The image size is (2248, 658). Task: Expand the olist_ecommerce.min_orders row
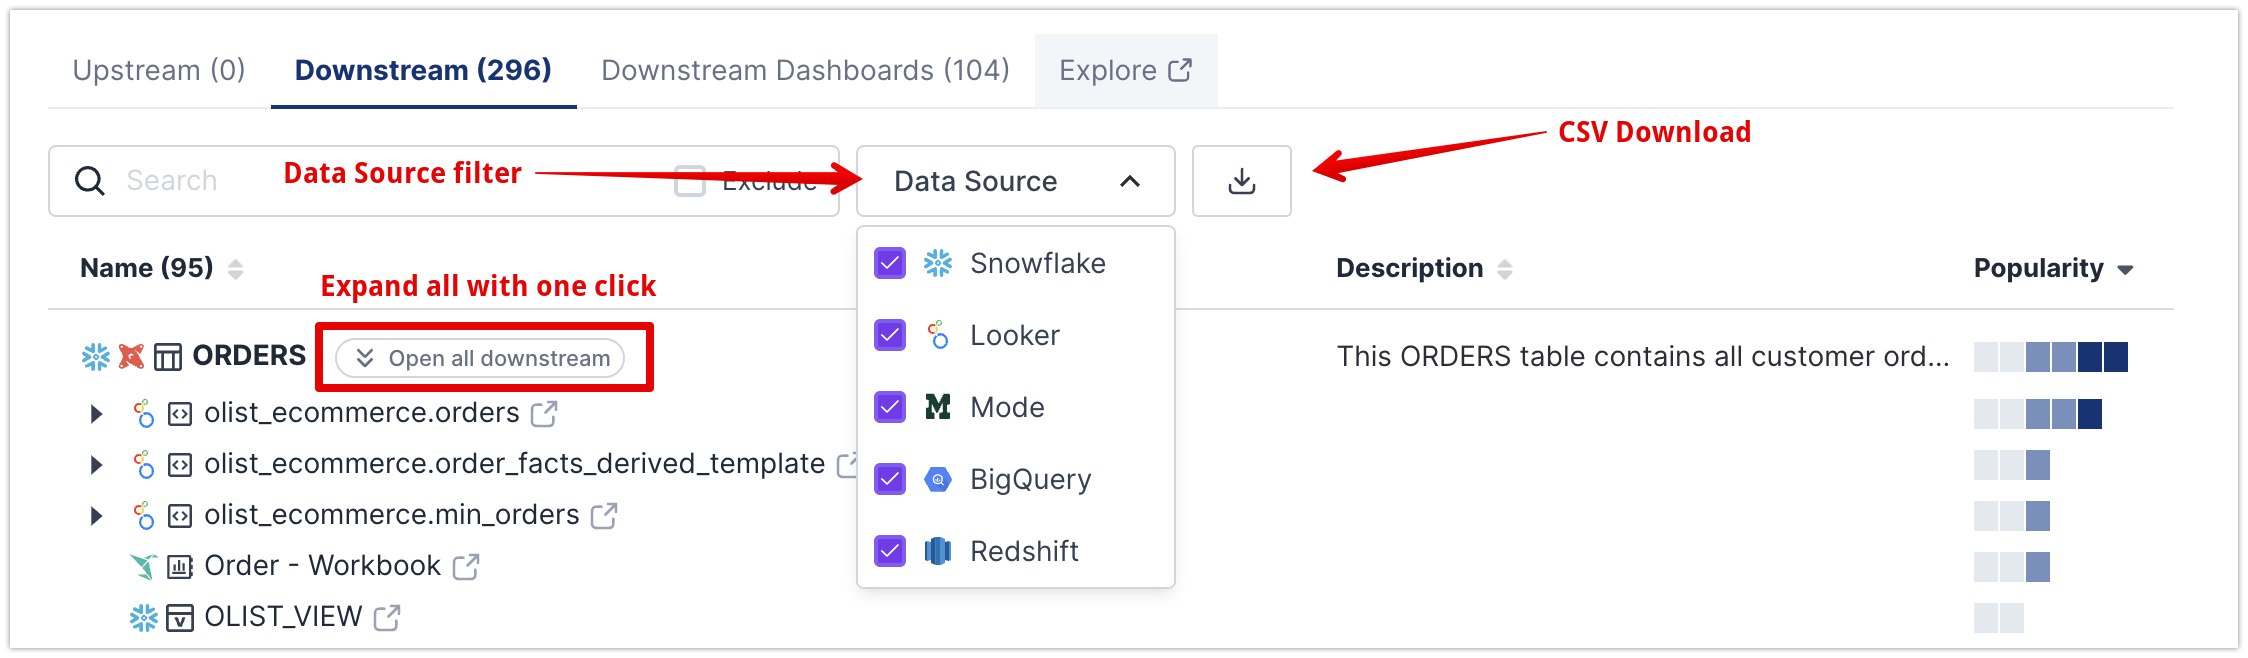(x=96, y=516)
